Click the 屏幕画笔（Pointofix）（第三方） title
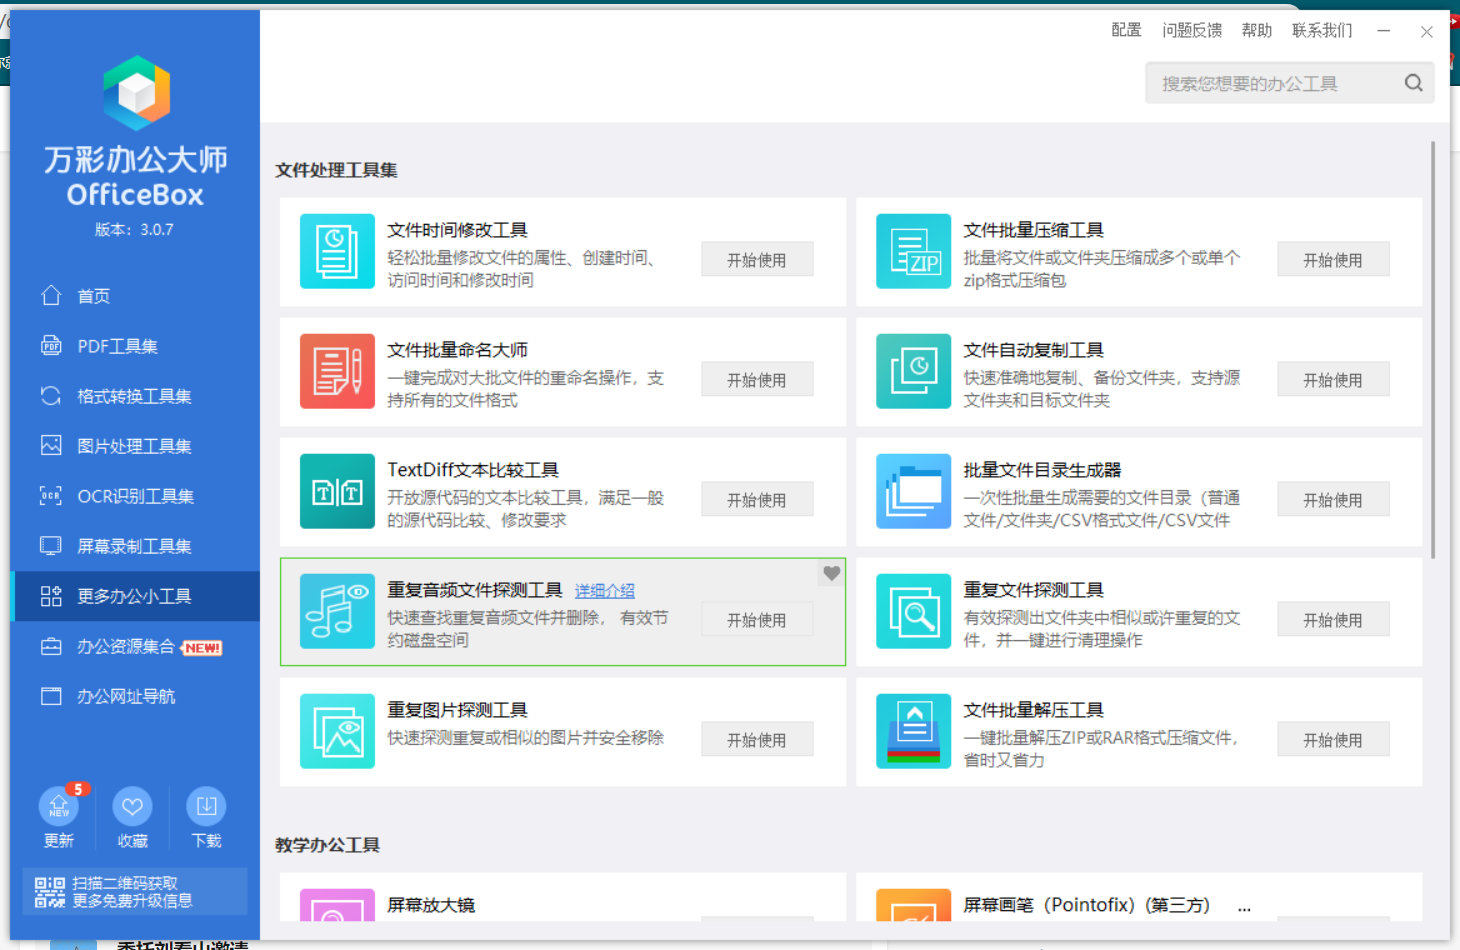 pyautogui.click(x=1087, y=905)
